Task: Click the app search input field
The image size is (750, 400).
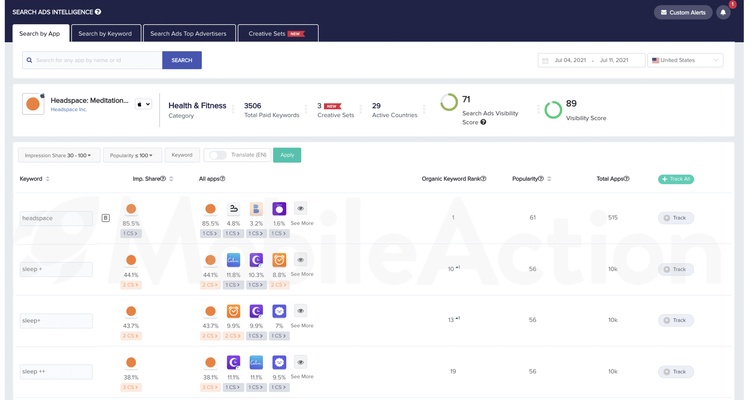Action: click(x=92, y=60)
